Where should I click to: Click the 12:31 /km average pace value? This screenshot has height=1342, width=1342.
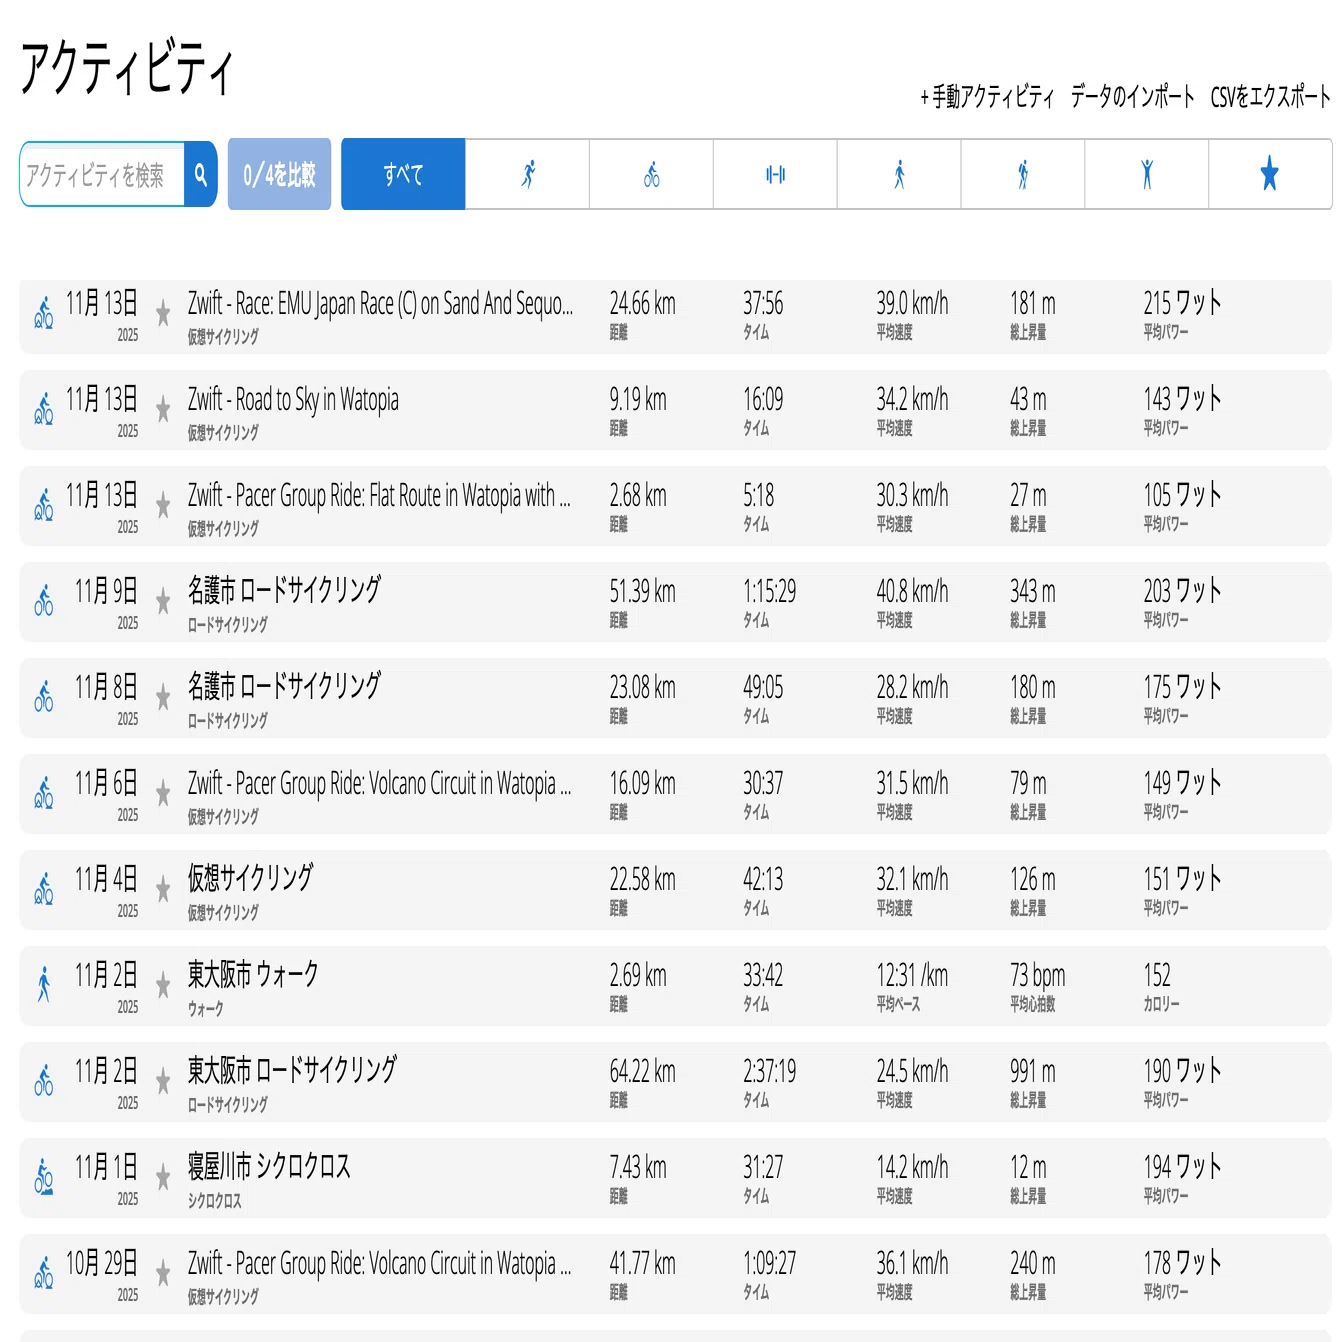(912, 976)
